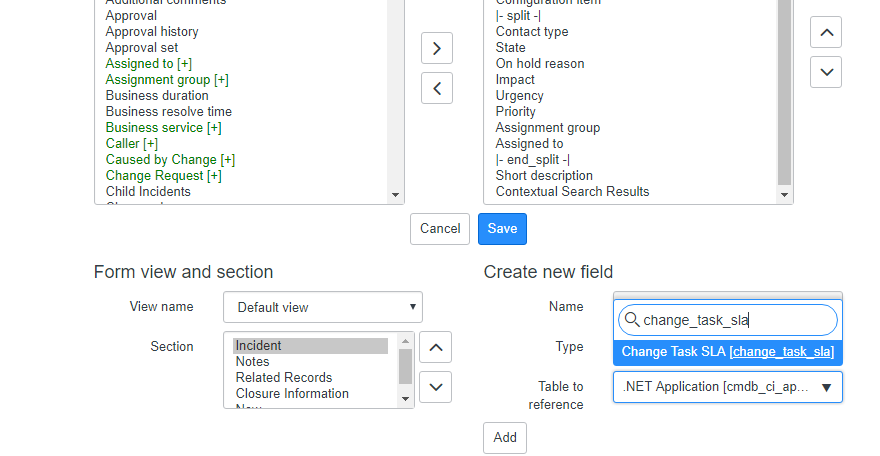880x456 pixels.
Task: Select Notes in the Section list
Action: point(310,362)
